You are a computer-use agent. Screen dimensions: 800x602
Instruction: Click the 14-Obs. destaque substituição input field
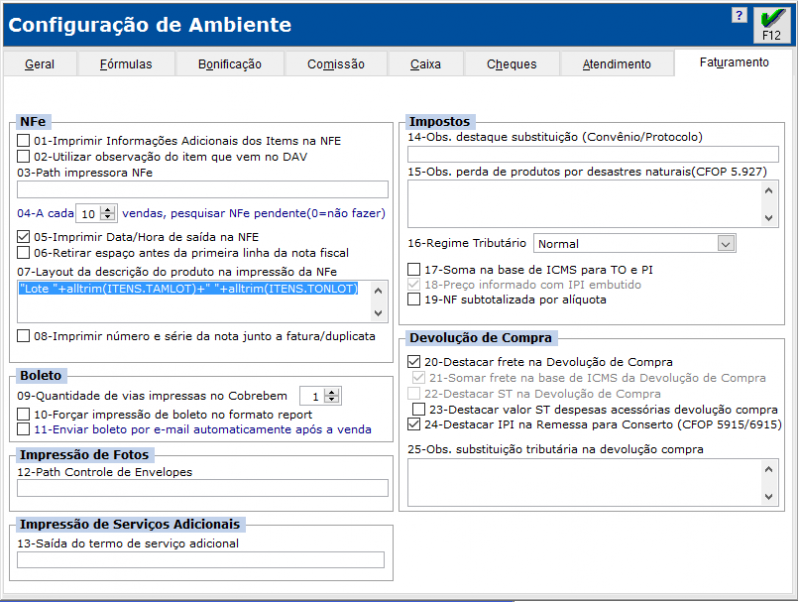tap(592, 154)
